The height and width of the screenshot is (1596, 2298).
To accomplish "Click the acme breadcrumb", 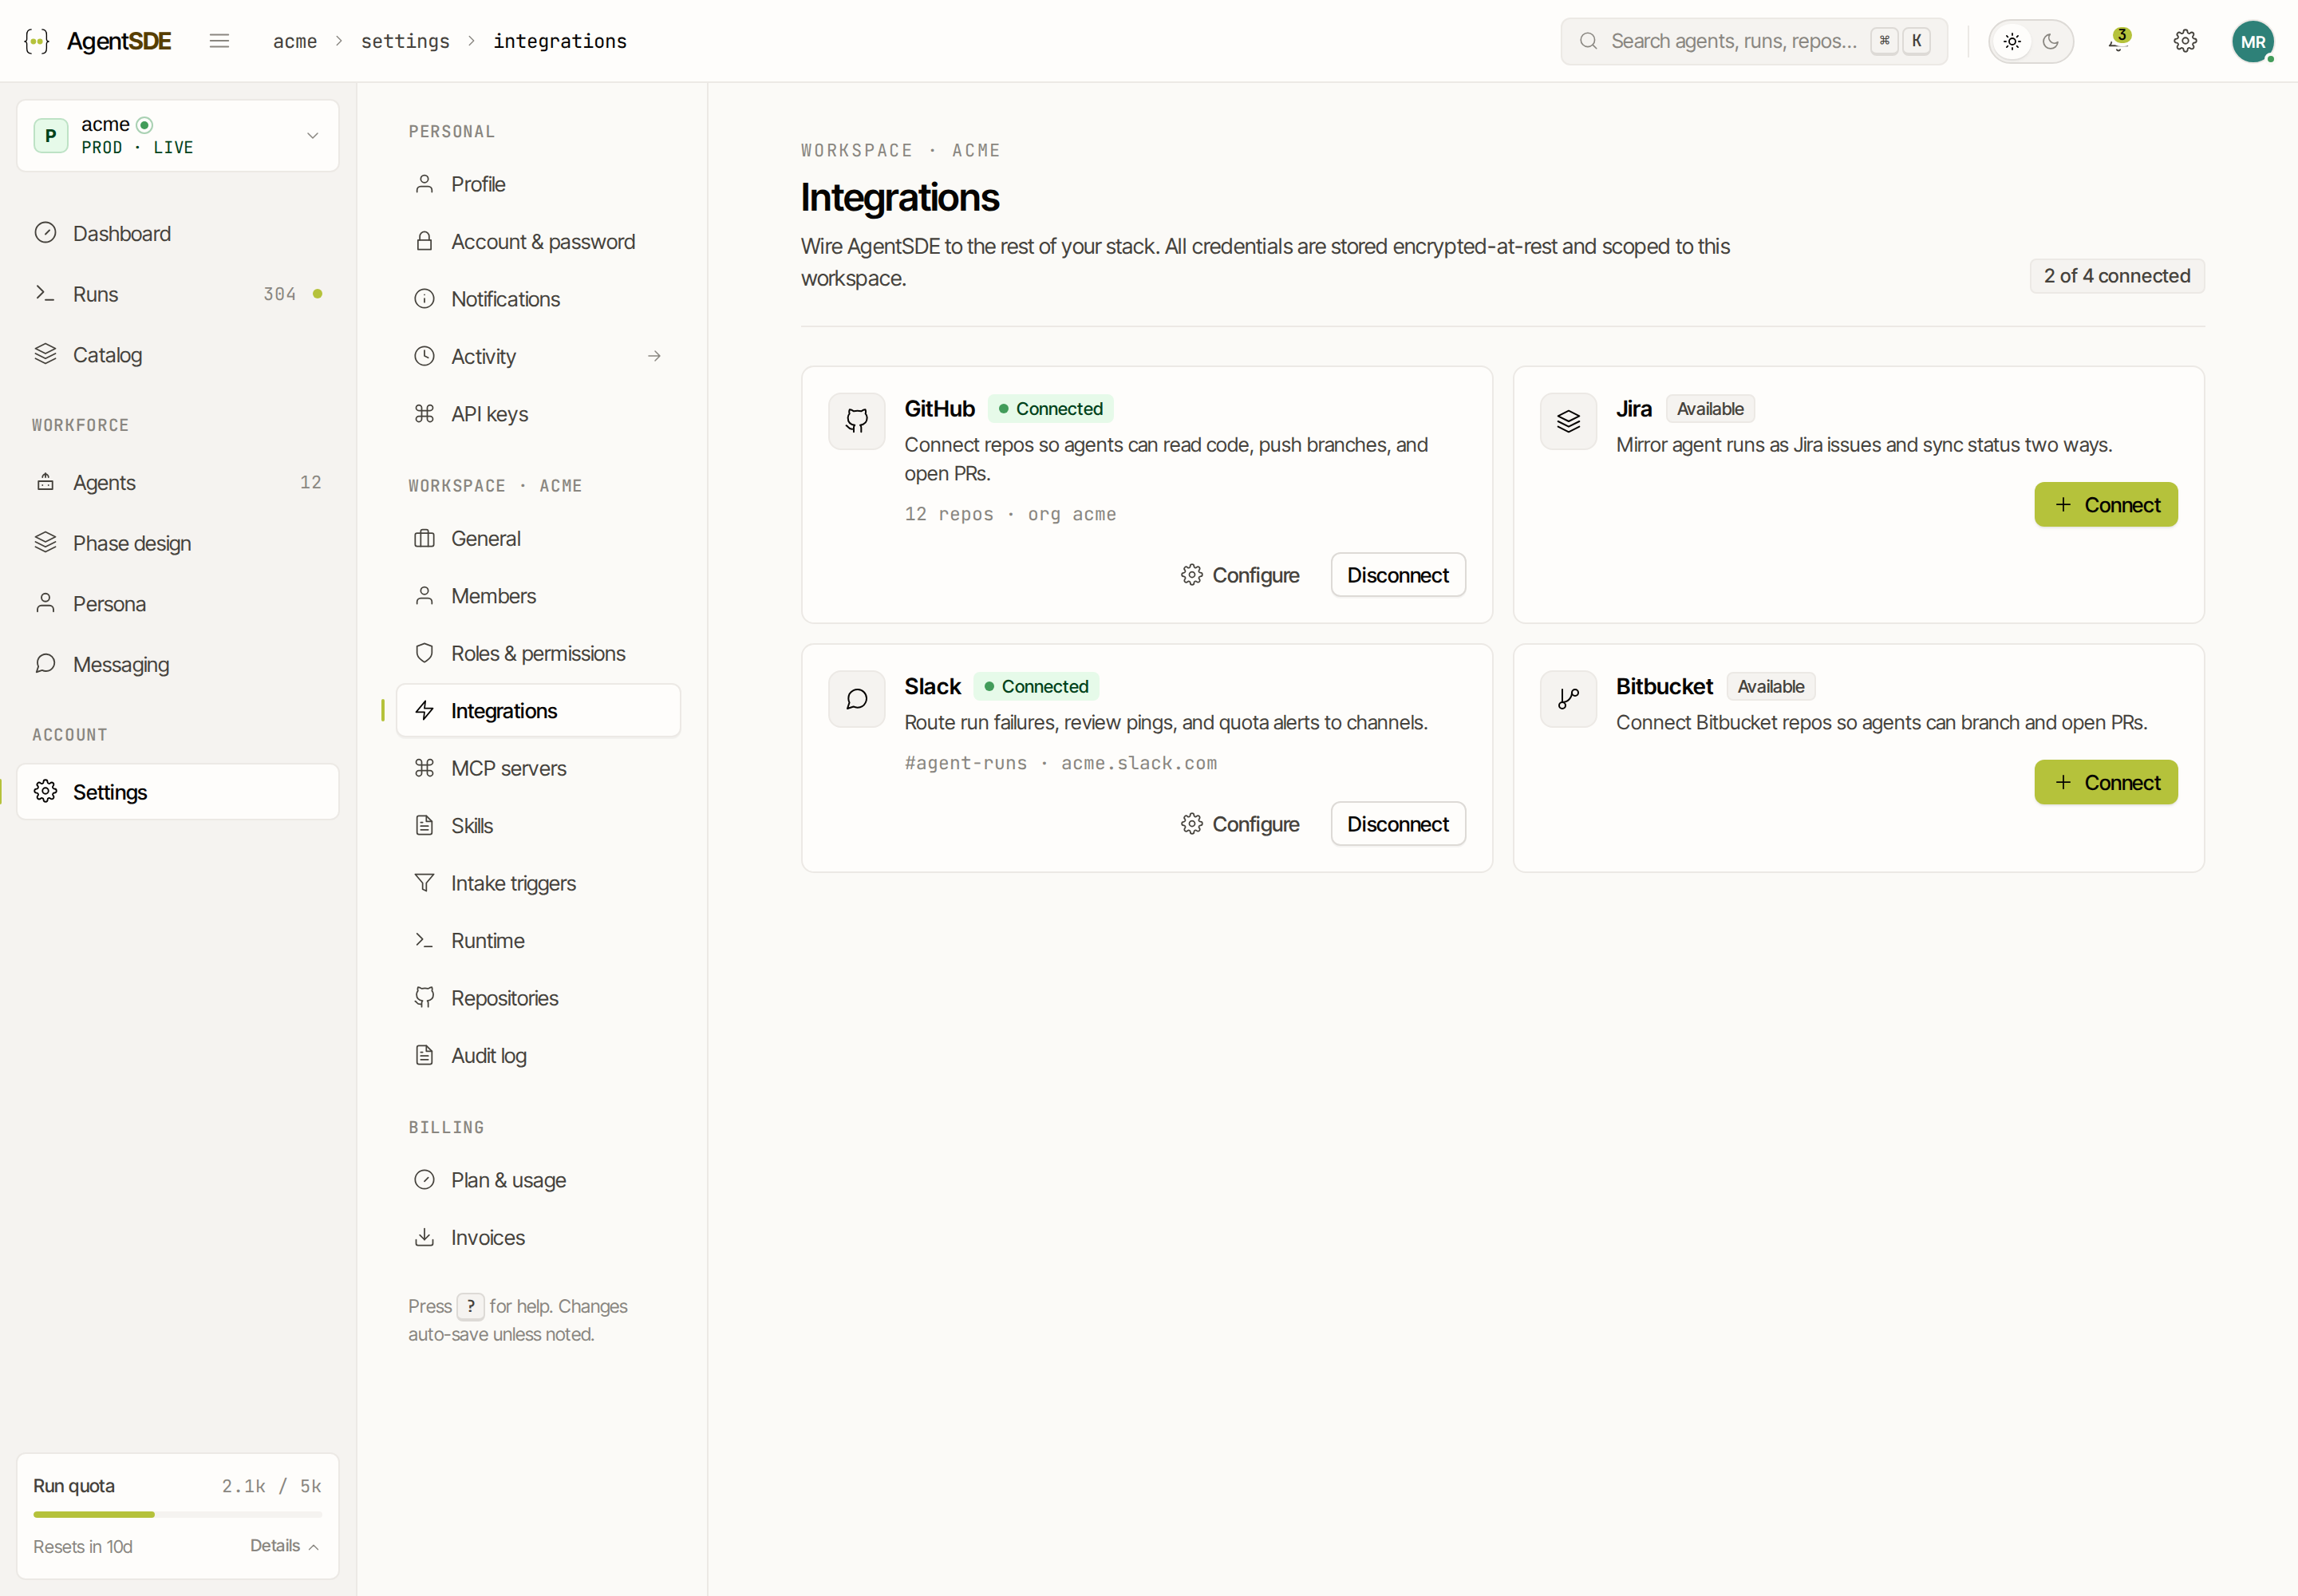I will 295,41.
